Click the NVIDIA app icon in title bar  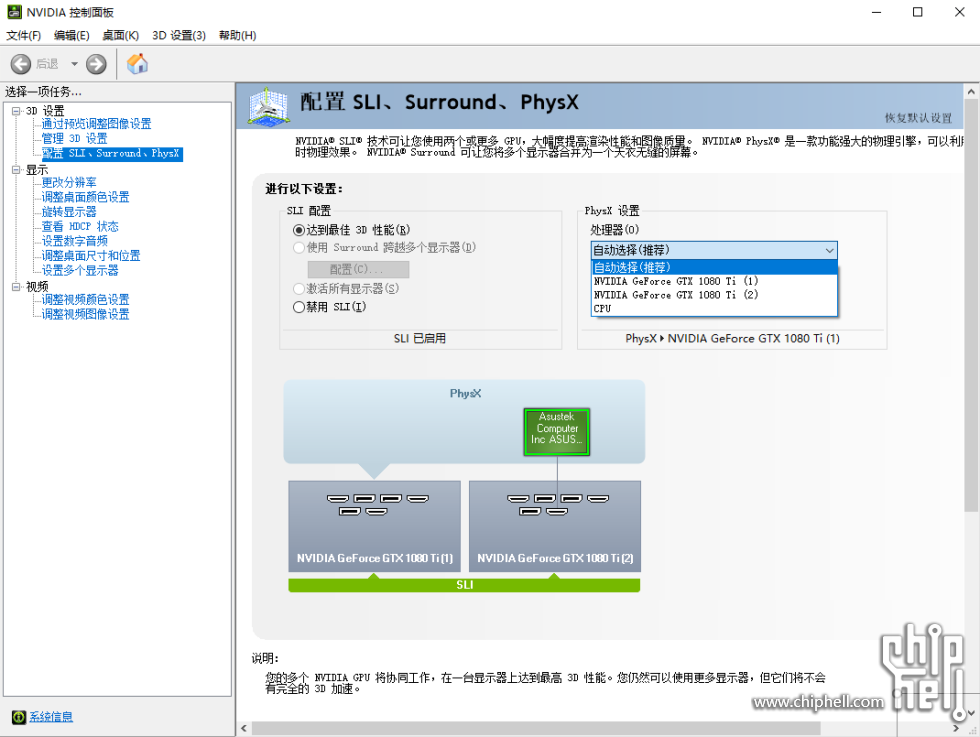click(14, 12)
